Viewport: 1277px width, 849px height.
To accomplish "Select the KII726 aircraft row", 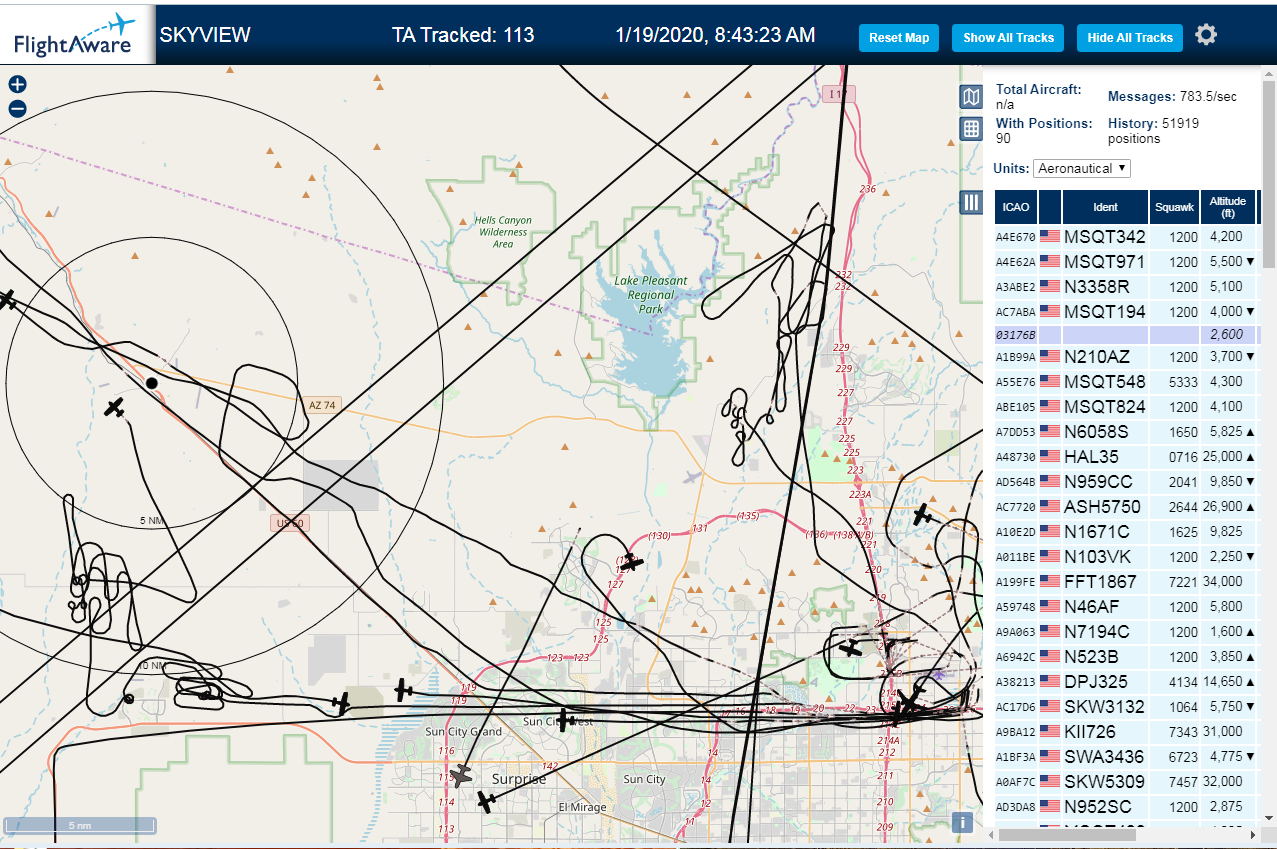I will click(x=1128, y=732).
